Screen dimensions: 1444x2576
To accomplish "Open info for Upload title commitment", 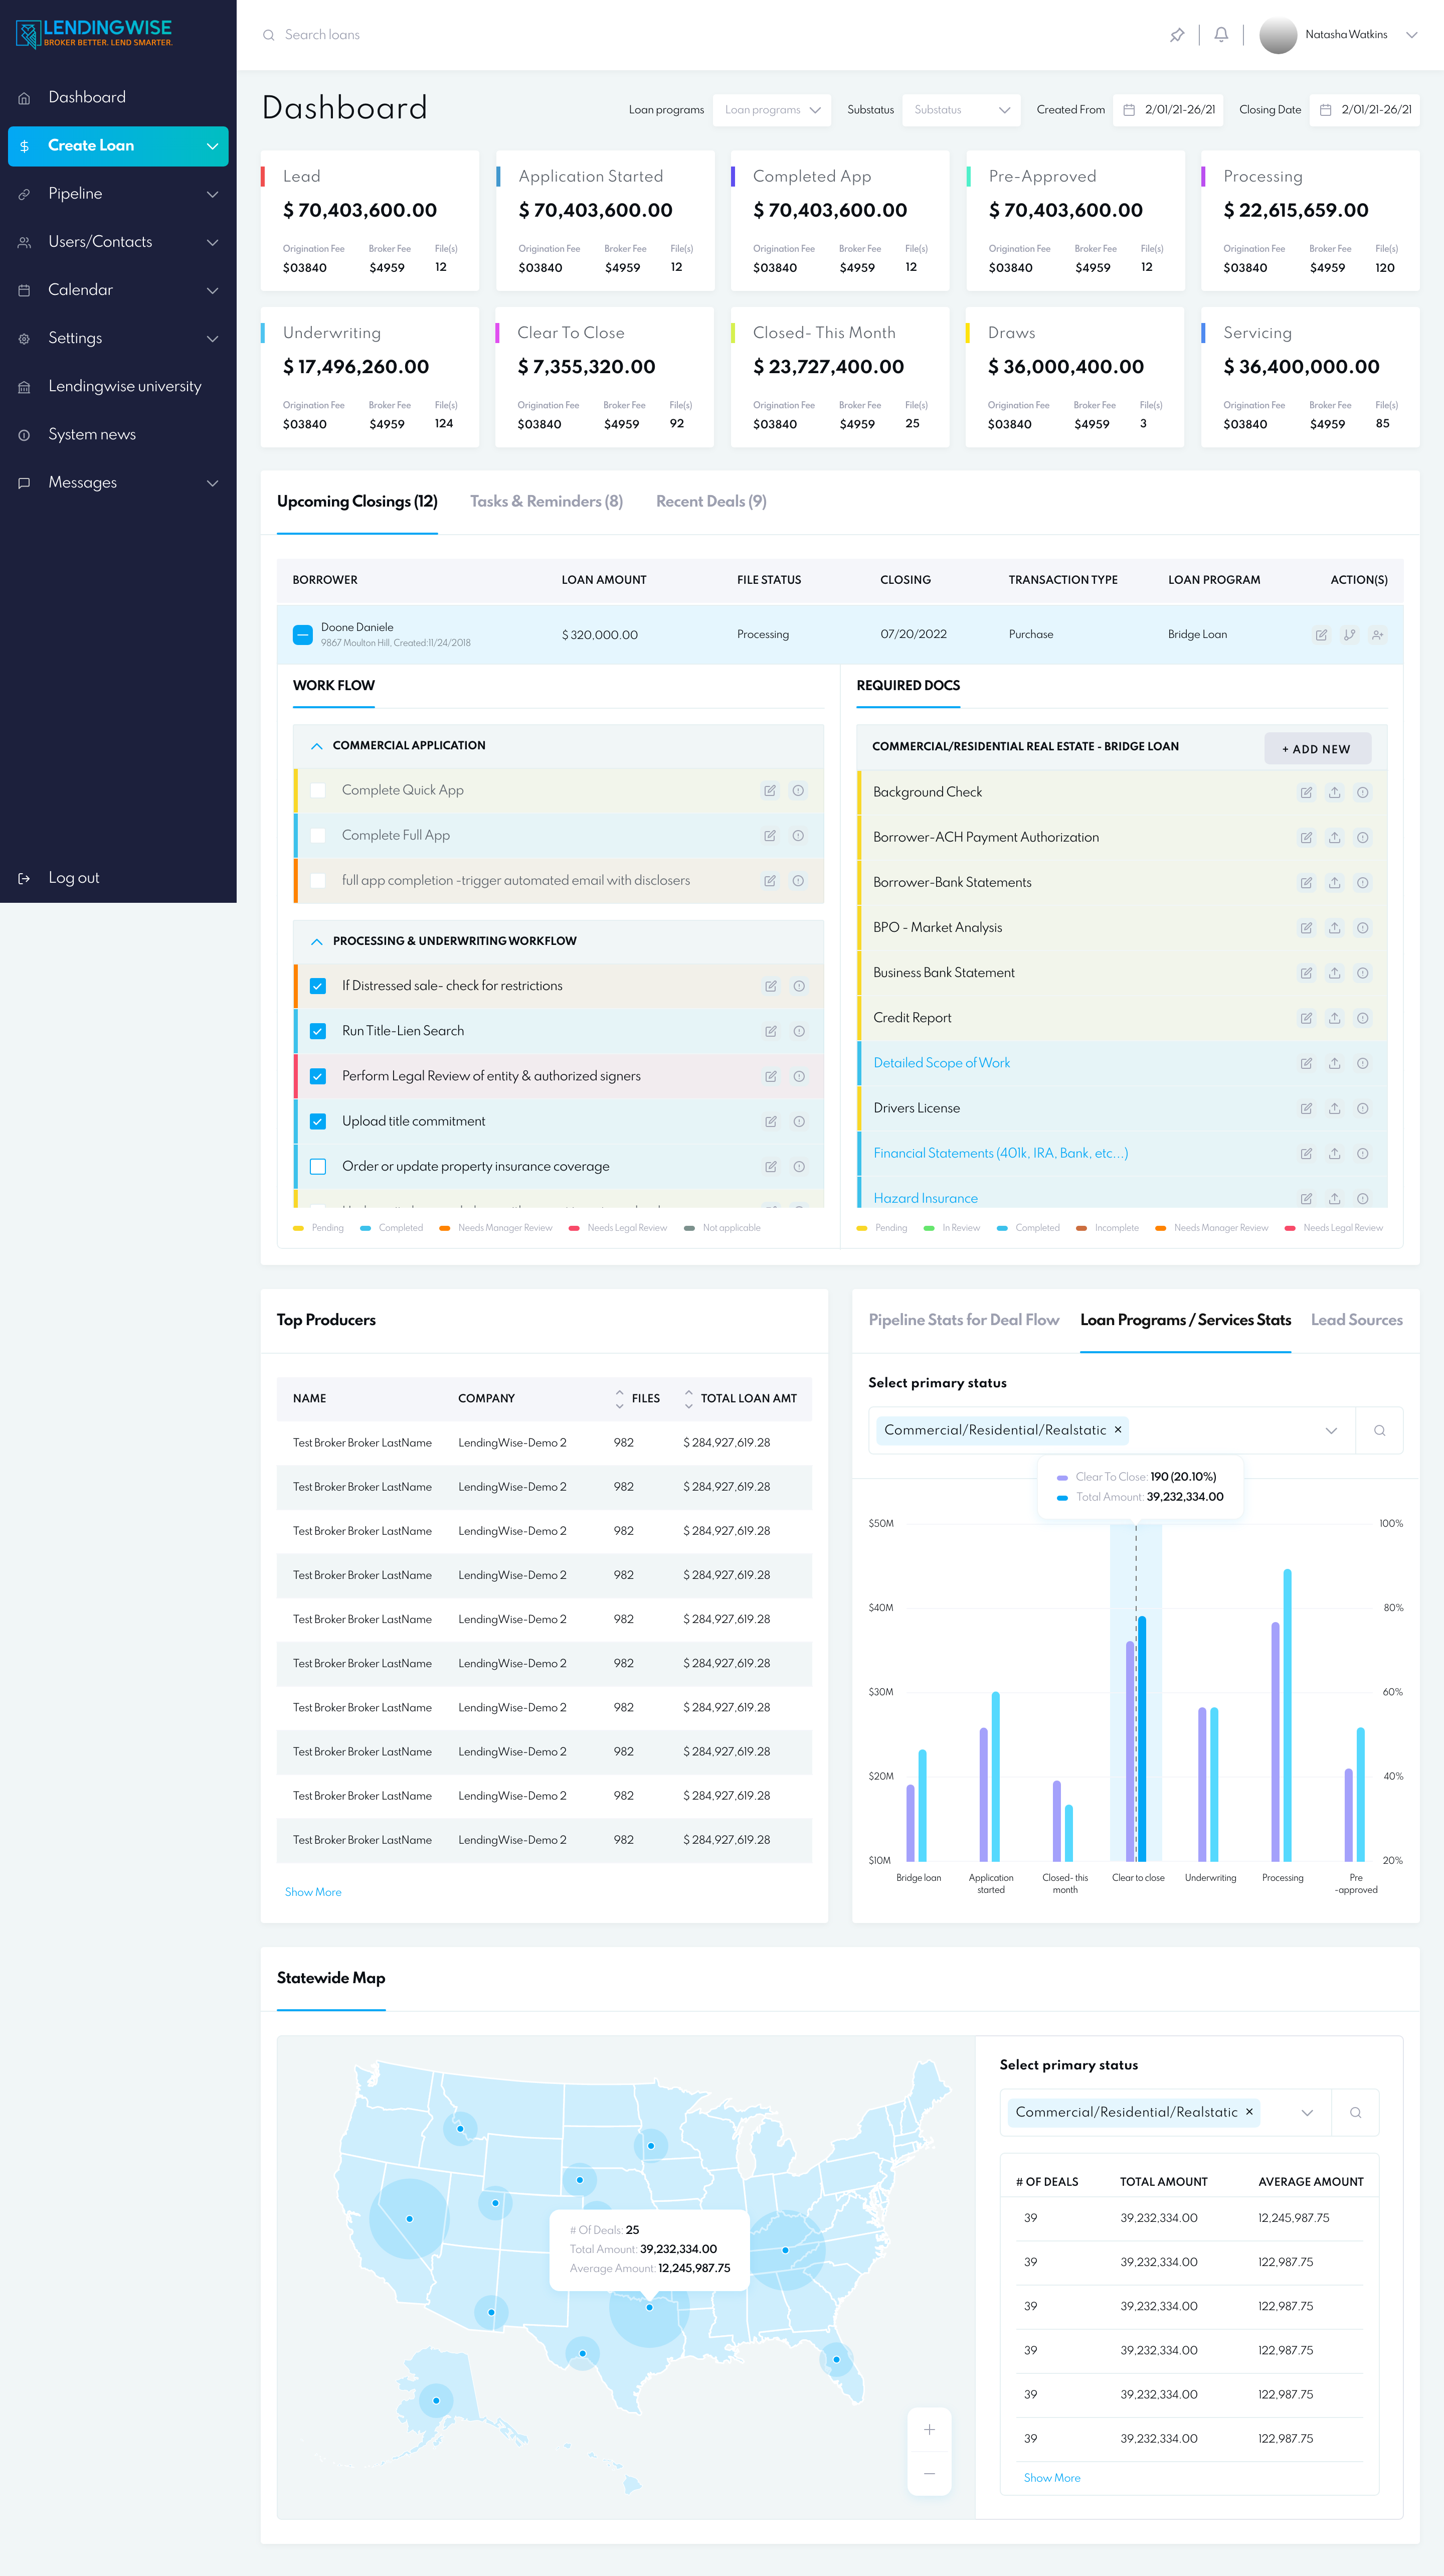I will (799, 1122).
